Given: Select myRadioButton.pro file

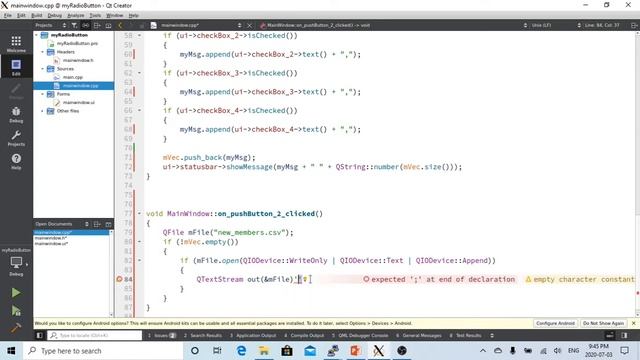Looking at the screenshot, I should (77, 43).
